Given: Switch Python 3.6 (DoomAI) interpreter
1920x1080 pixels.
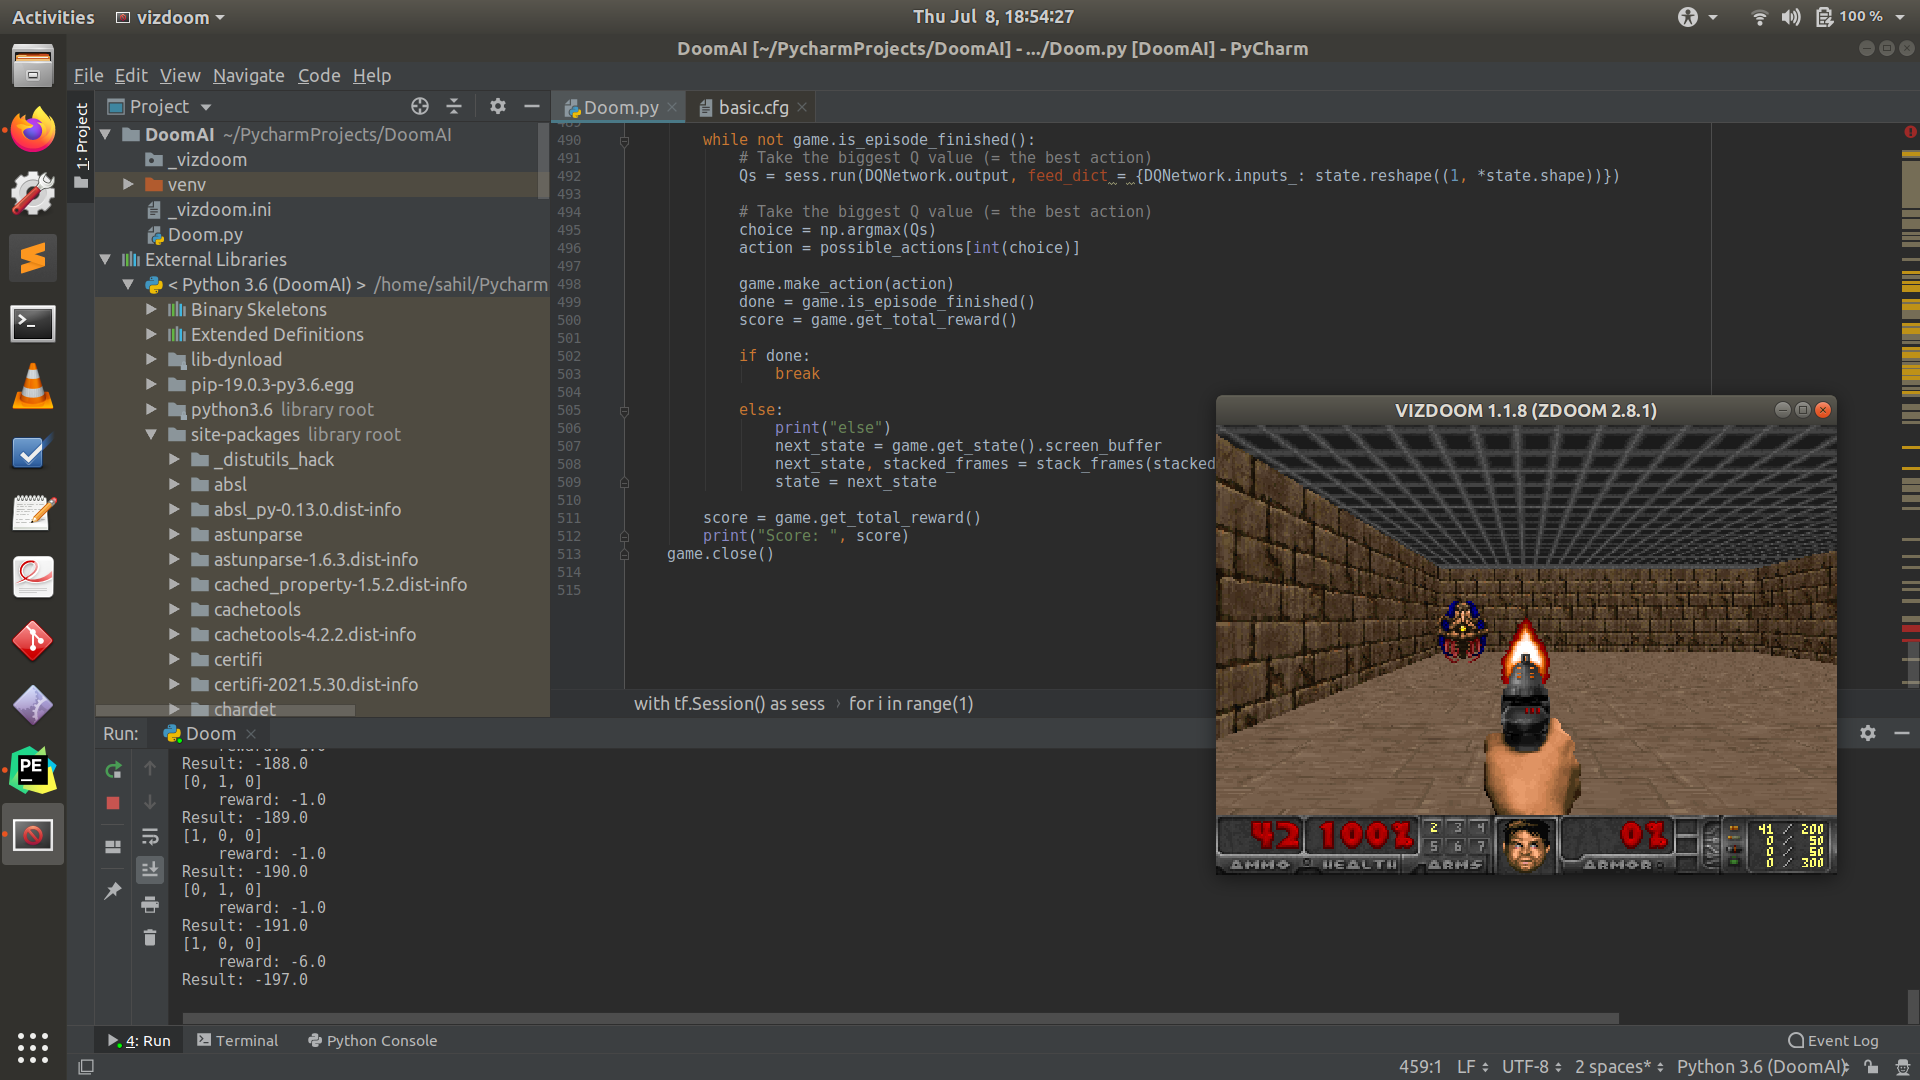Looking at the screenshot, I should tap(1761, 1067).
